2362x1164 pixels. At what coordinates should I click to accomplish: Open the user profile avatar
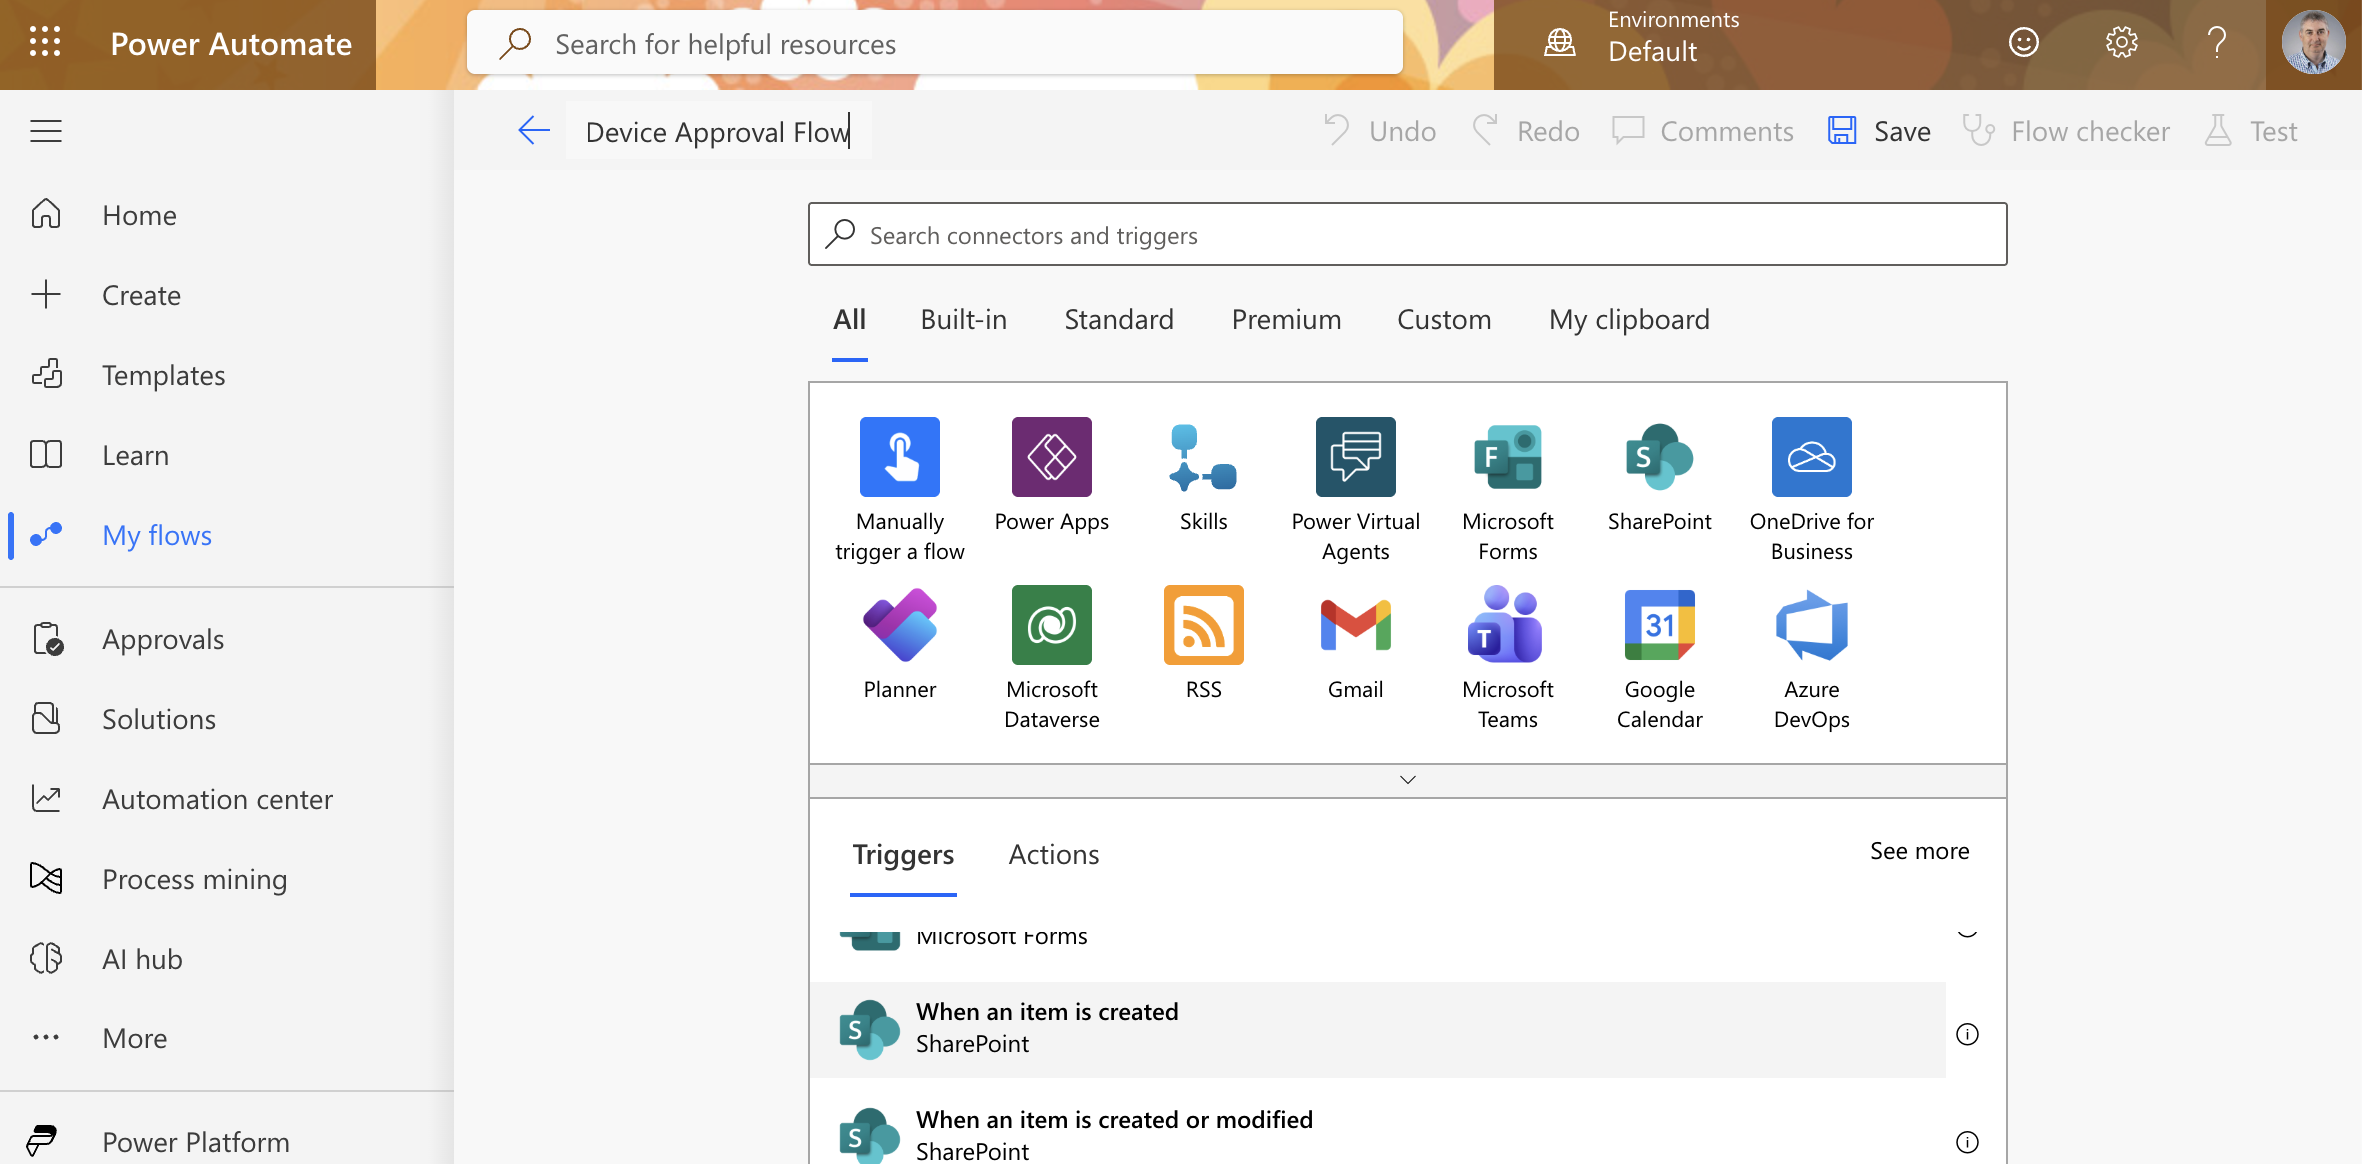2313,43
